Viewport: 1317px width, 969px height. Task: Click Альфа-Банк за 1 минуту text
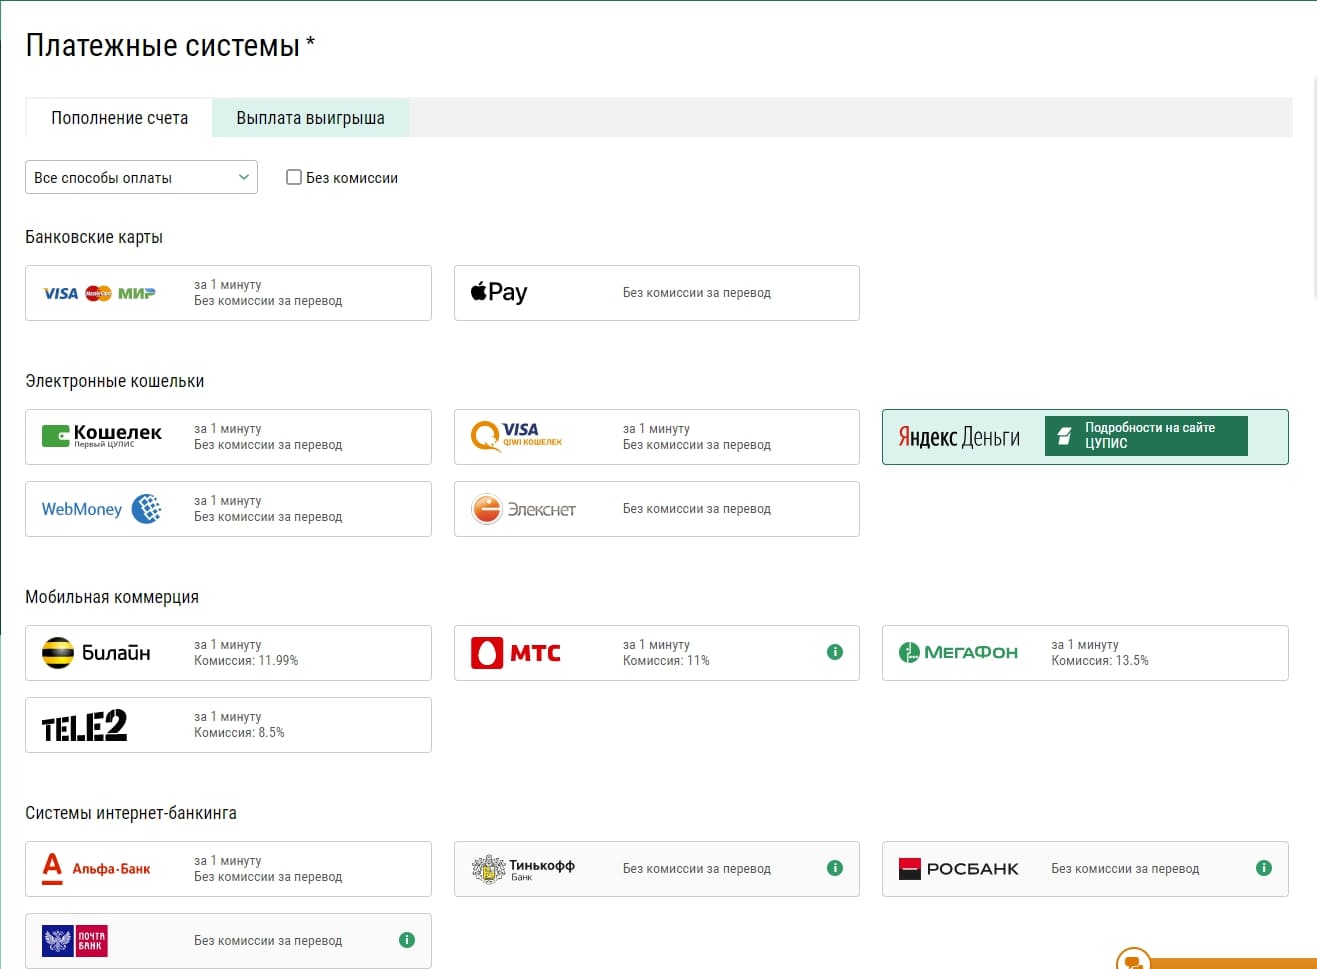[228, 861]
